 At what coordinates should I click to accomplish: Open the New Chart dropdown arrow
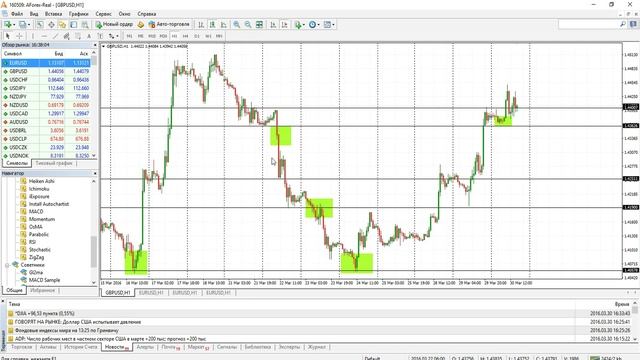14,25
